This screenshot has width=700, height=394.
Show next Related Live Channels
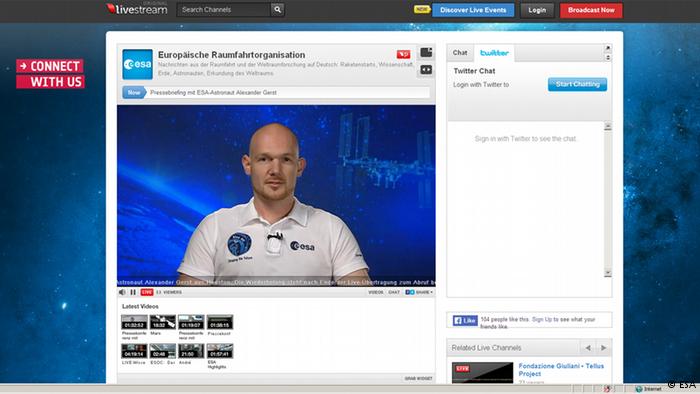click(604, 348)
